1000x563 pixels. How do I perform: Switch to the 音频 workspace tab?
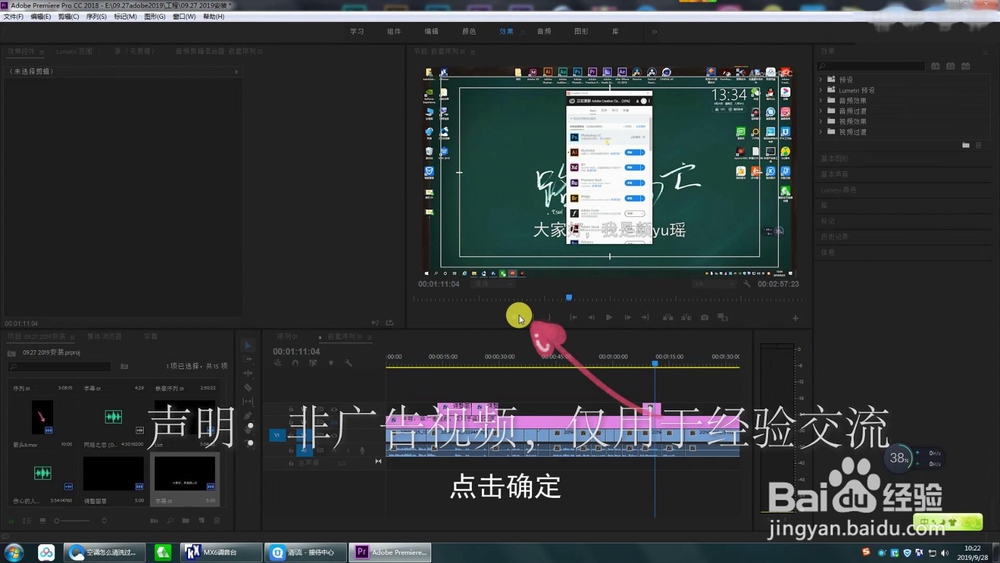click(544, 31)
